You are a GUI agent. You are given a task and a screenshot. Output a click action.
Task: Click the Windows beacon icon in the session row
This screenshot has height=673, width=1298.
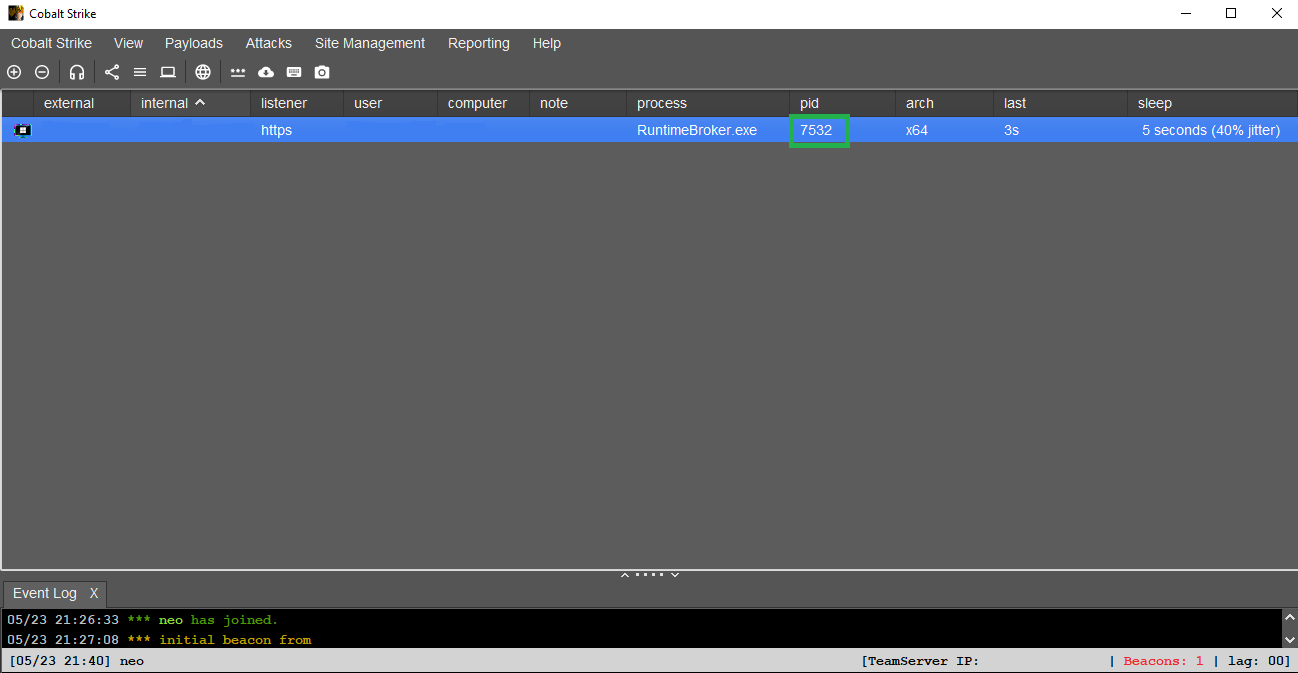click(x=22, y=130)
